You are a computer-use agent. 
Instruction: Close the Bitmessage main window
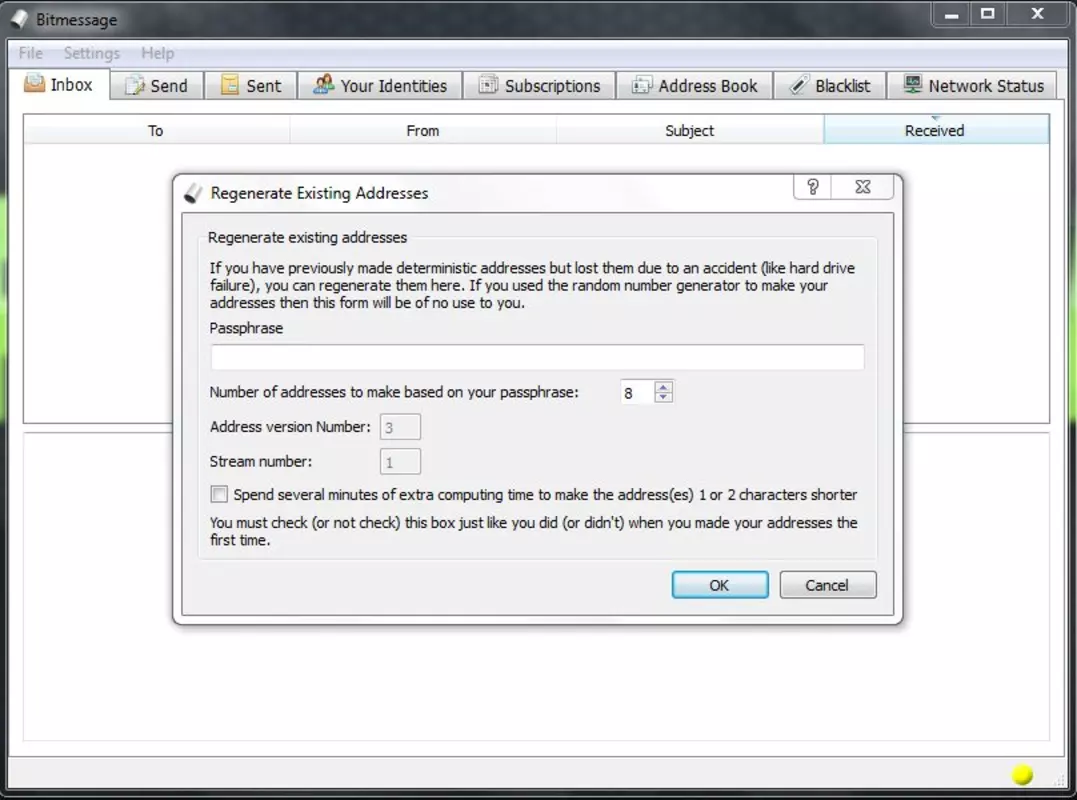click(1038, 14)
